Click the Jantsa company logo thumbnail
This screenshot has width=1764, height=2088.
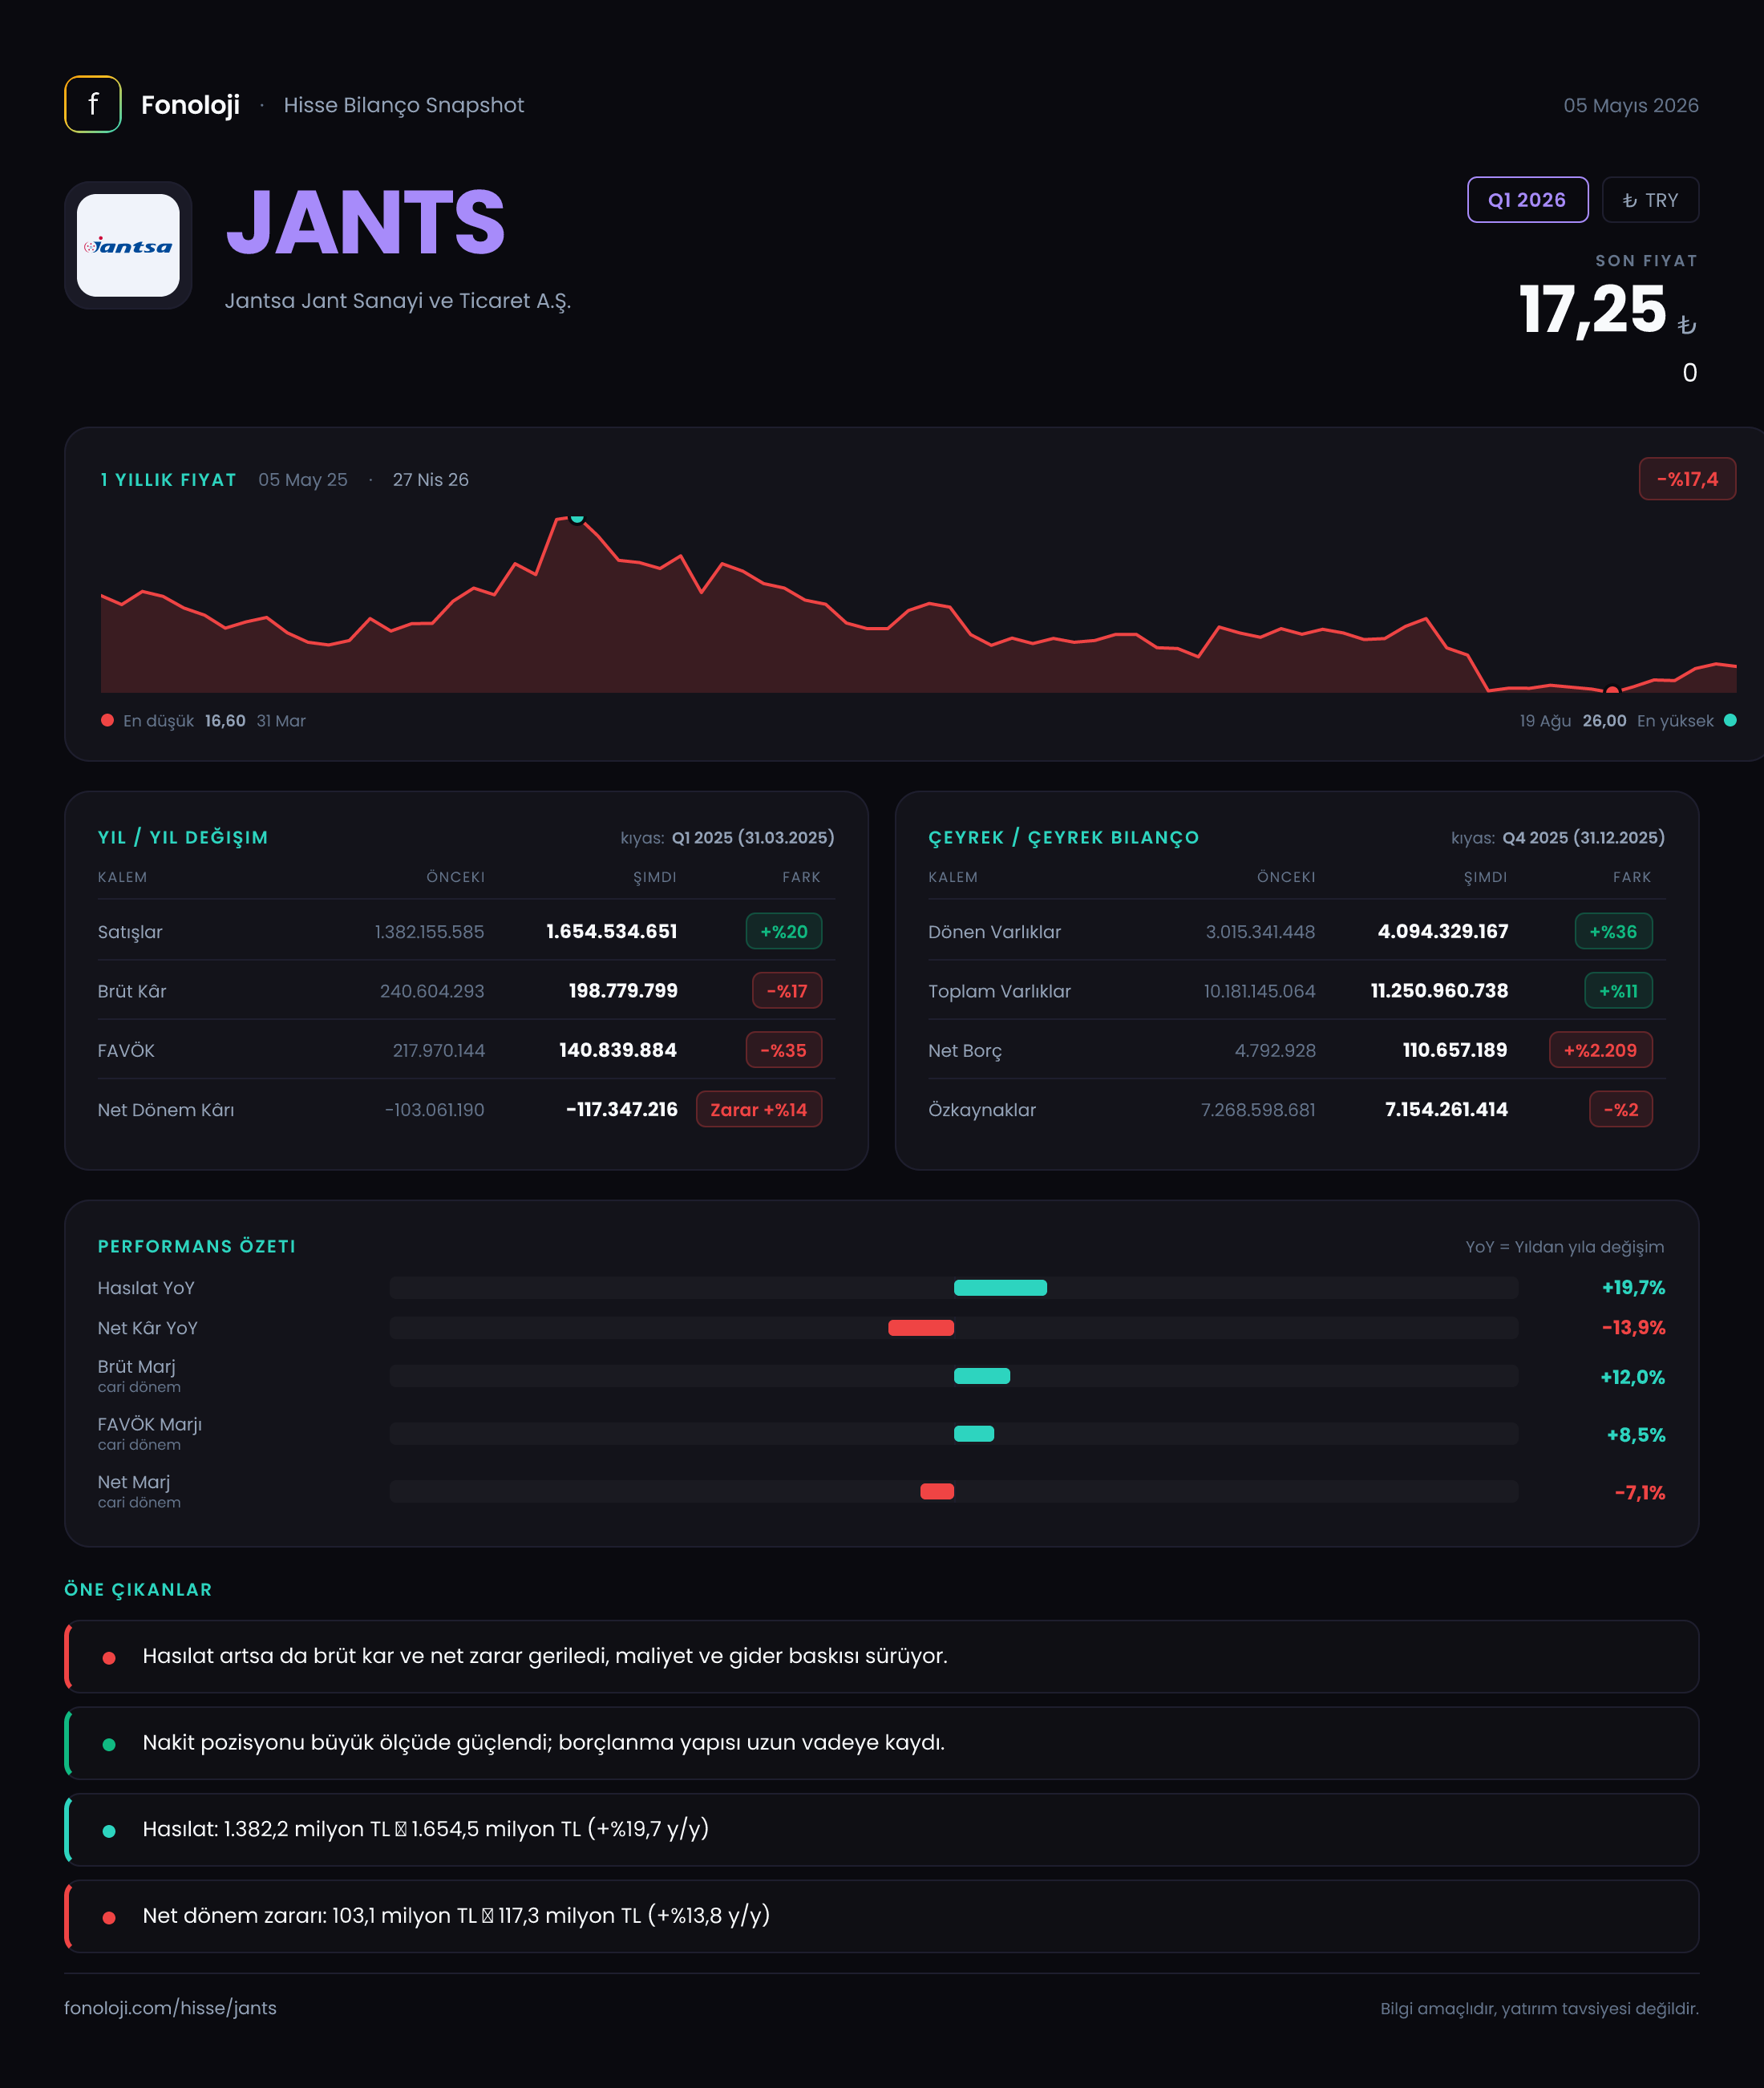[x=128, y=245]
